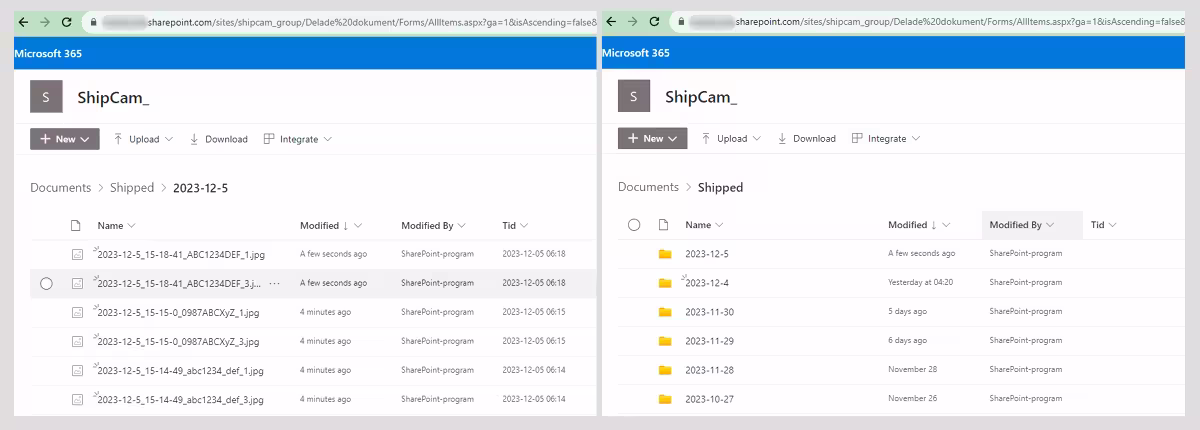Click forward arrow in right browser window
Screen dimensions: 1200x430
point(633,21)
